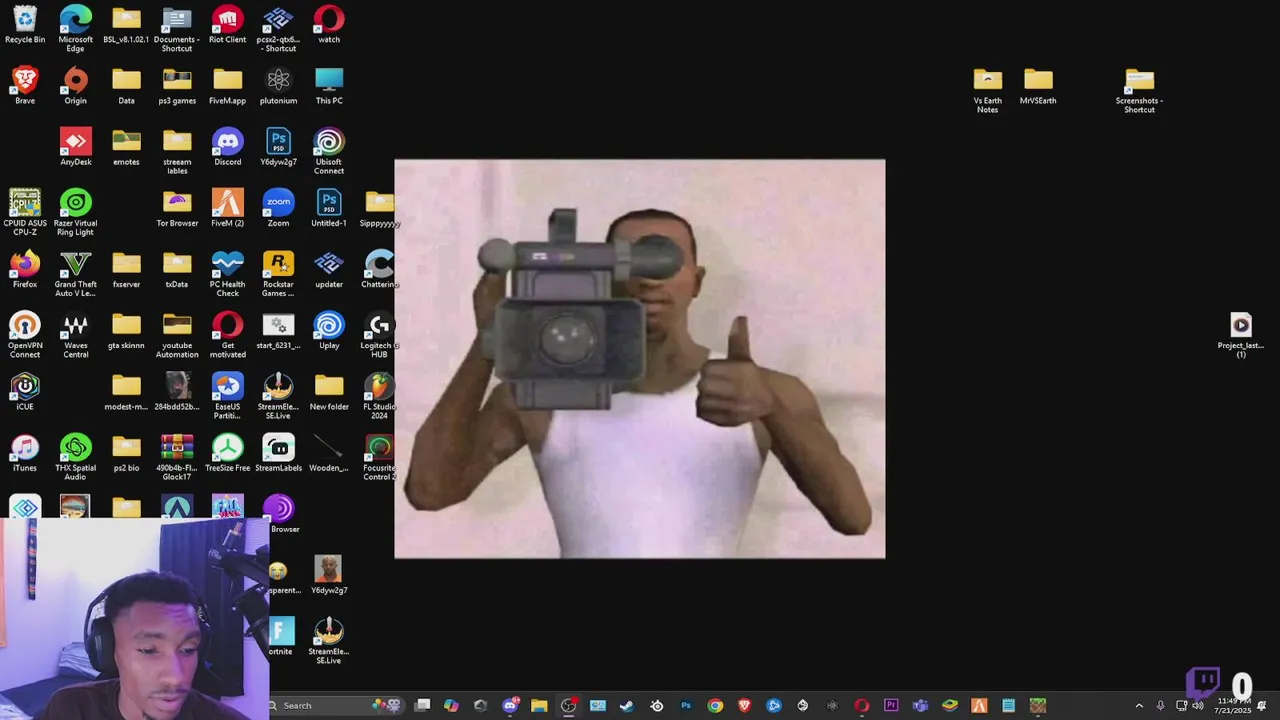Viewport: 1280px width, 720px height.
Task: Launch the THX Spatial Audio shortcut
Action: pos(76,456)
